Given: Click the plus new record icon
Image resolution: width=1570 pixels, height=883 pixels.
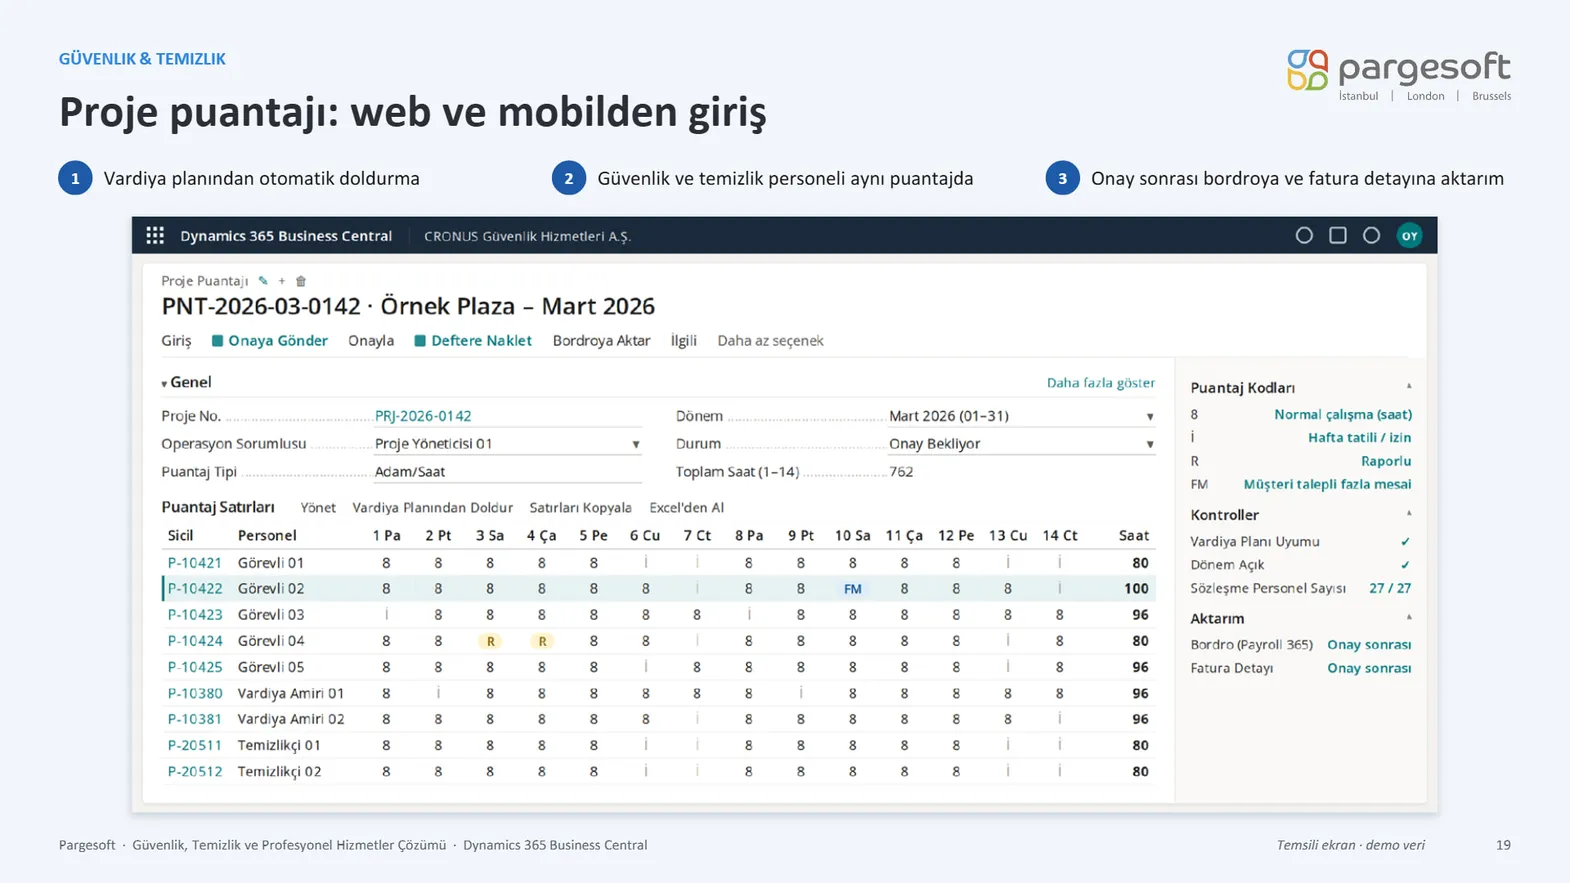Looking at the screenshot, I should pos(282,281).
